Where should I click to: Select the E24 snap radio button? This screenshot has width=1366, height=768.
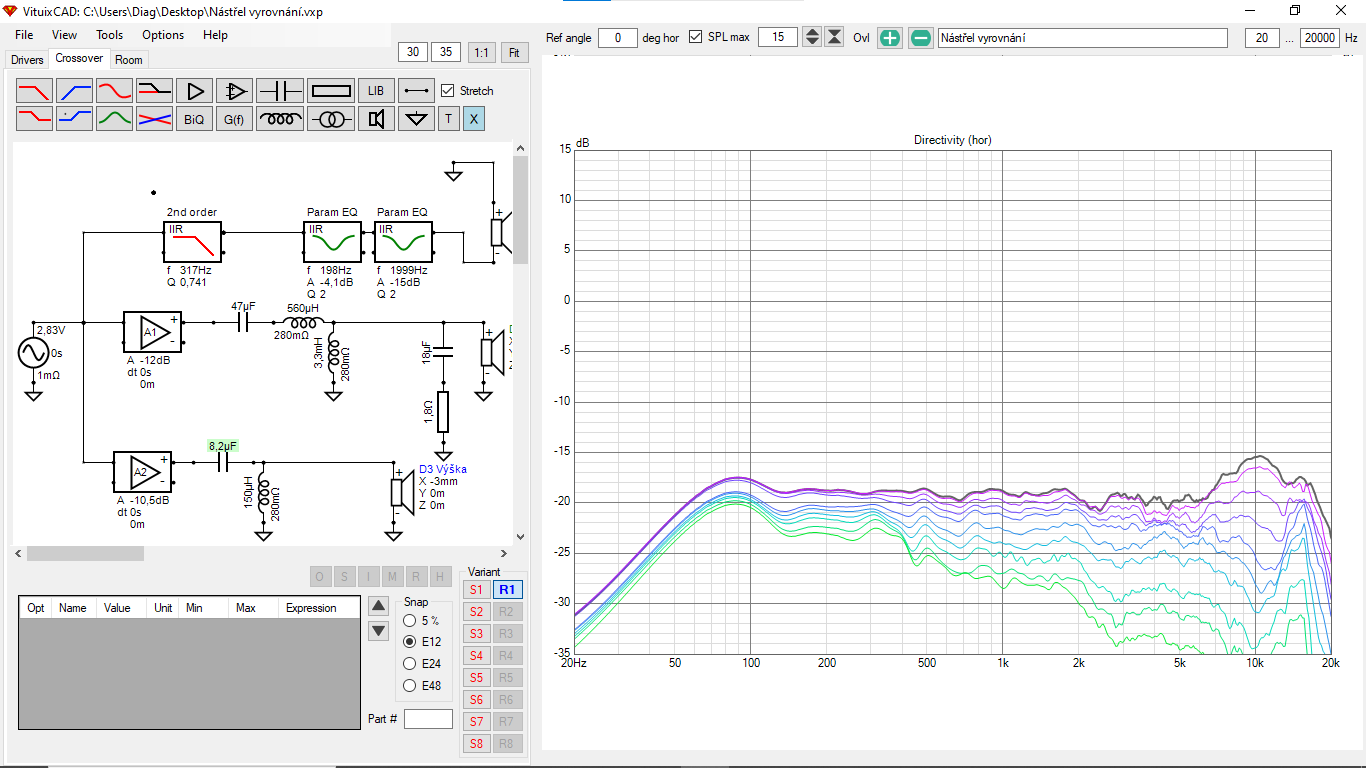pyautogui.click(x=410, y=663)
